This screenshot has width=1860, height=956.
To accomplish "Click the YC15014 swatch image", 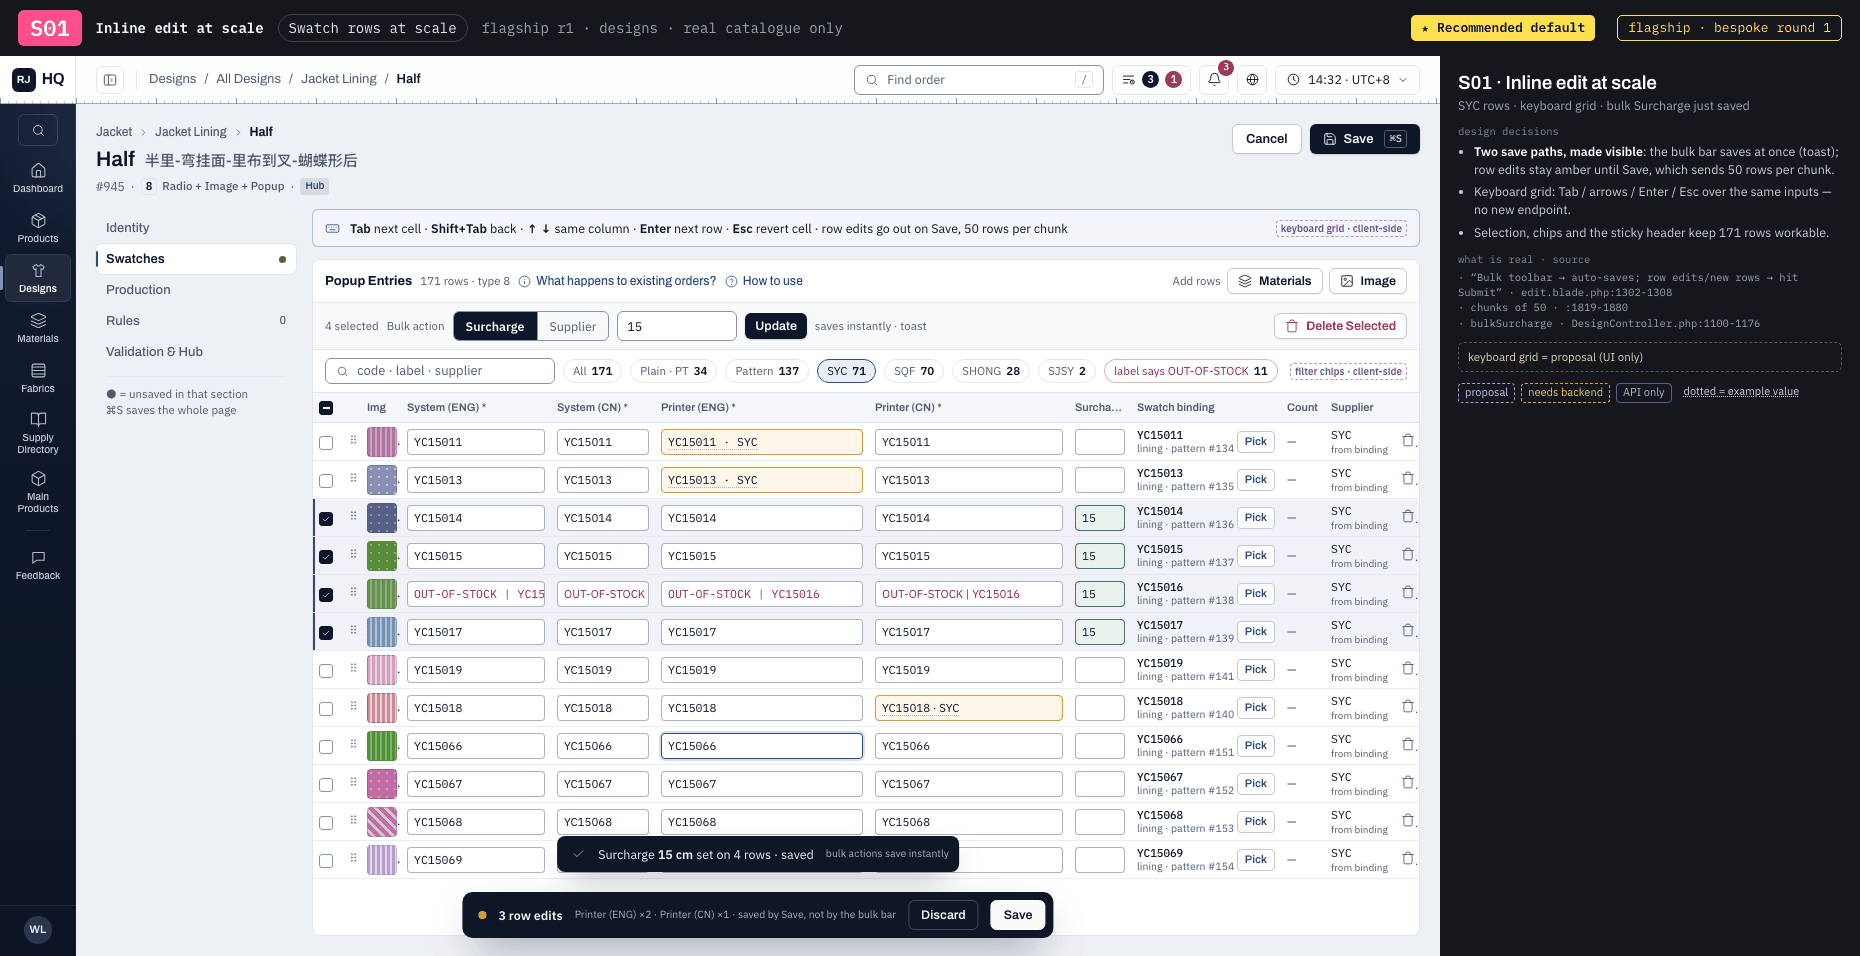I will click(x=382, y=518).
